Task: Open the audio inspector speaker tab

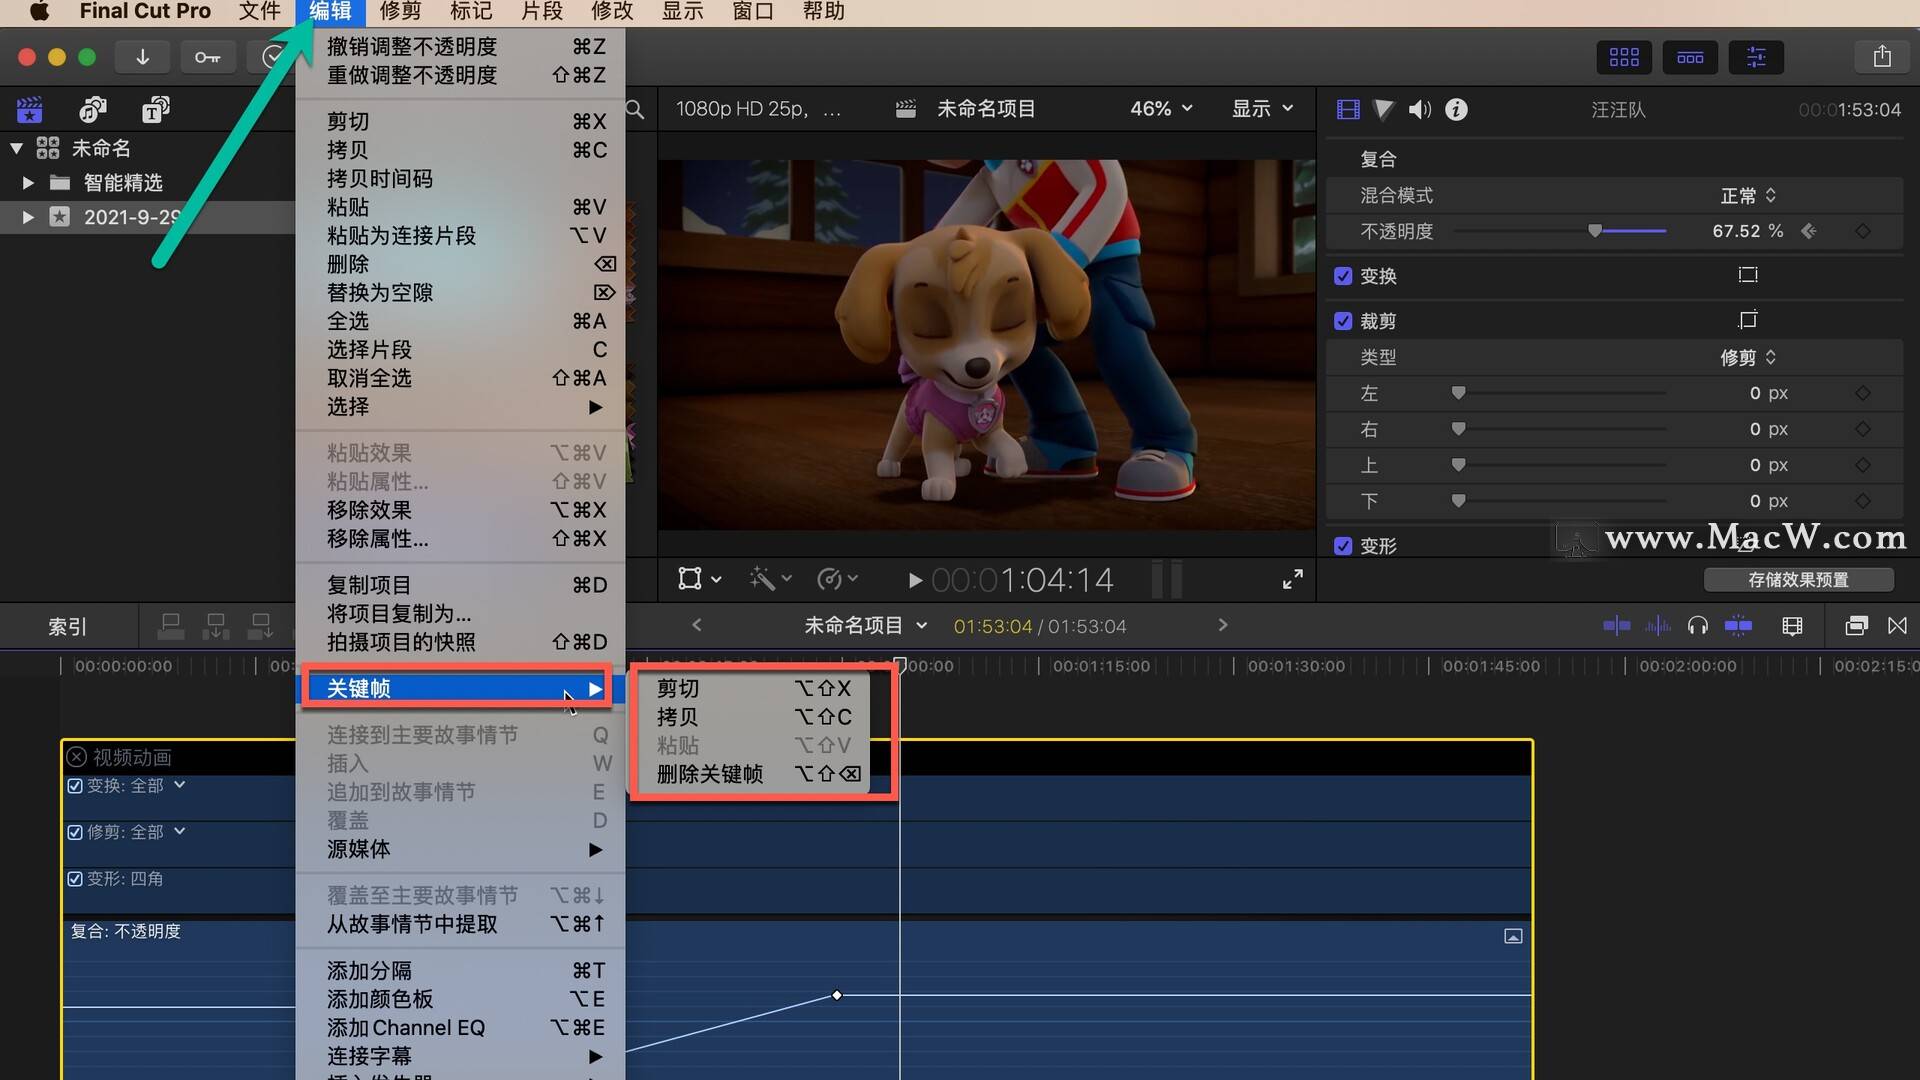Action: [1420, 109]
